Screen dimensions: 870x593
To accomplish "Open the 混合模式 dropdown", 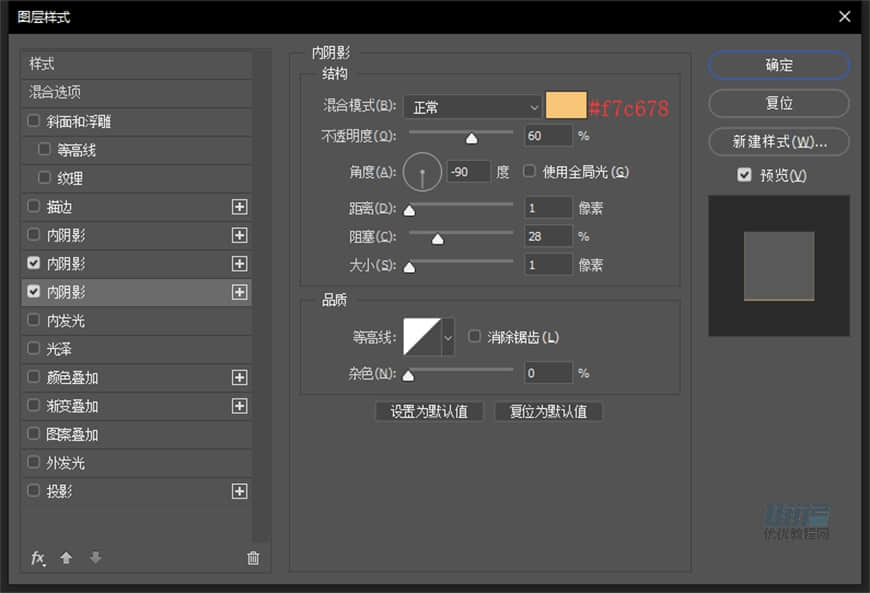I will click(470, 106).
